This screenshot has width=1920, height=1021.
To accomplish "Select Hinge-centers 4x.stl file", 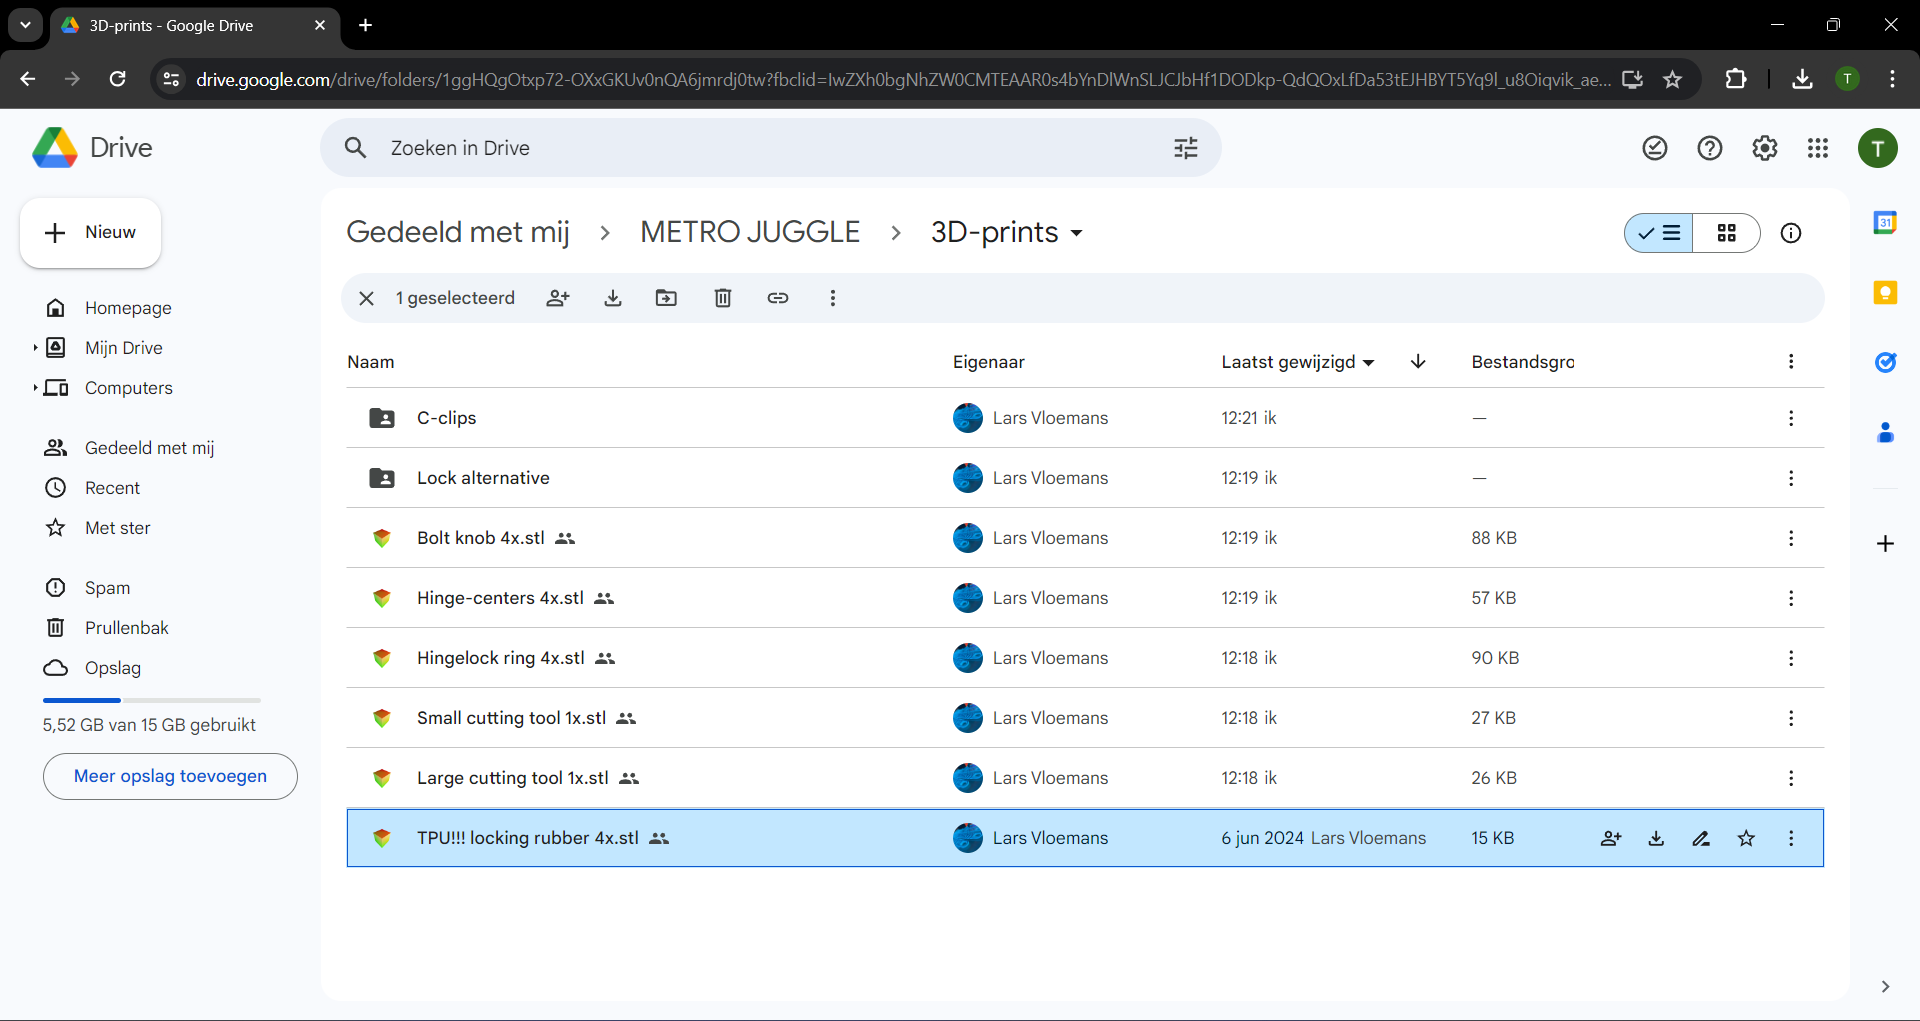I will coord(1085,598).
